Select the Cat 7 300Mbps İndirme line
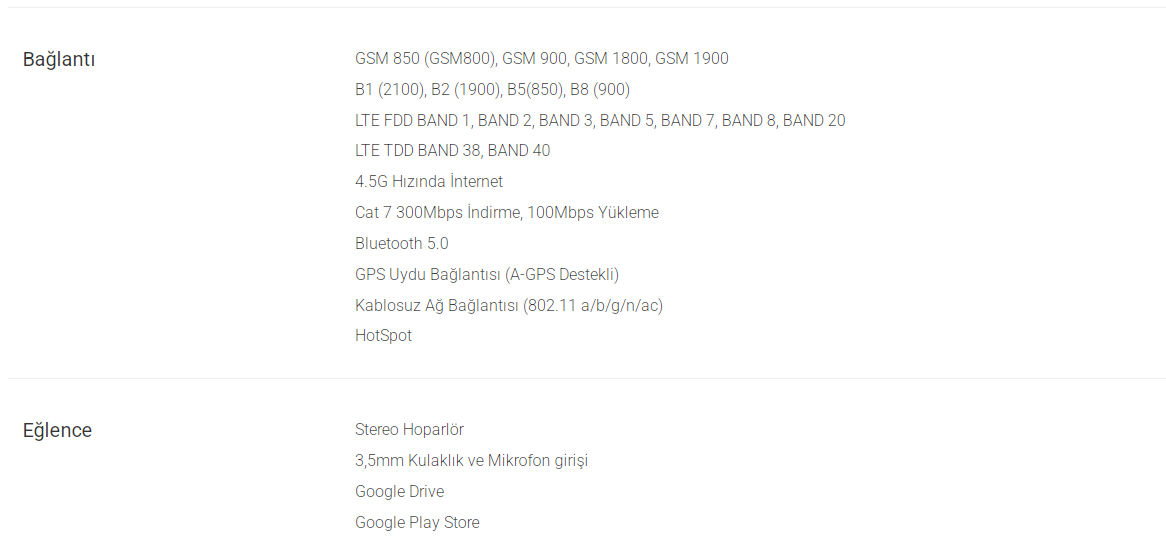This screenshot has width=1166, height=551. pyautogui.click(x=506, y=213)
